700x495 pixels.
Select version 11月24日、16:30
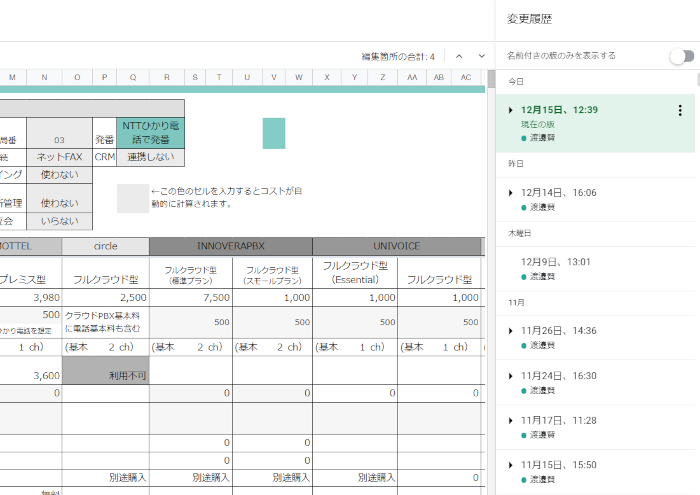596,383
